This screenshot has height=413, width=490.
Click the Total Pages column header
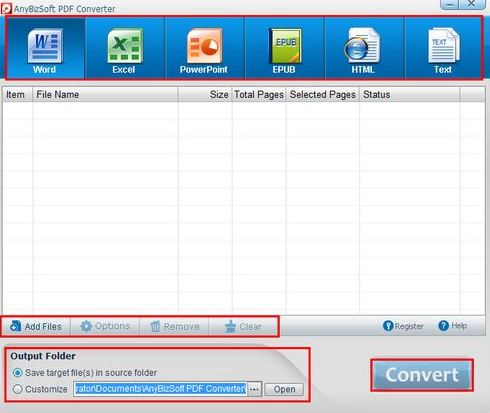click(x=259, y=95)
